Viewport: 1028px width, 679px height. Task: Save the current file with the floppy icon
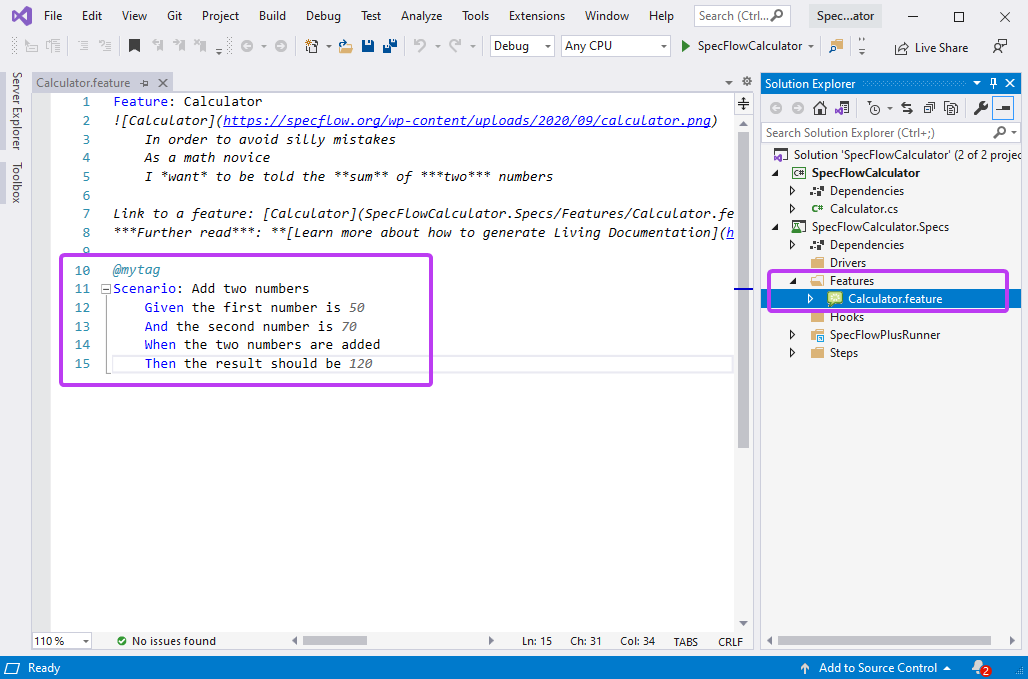[x=368, y=46]
